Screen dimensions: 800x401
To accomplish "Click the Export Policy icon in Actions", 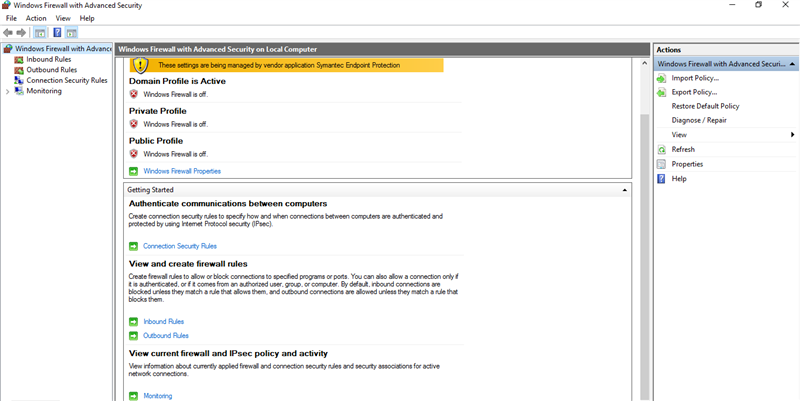I will coord(661,92).
